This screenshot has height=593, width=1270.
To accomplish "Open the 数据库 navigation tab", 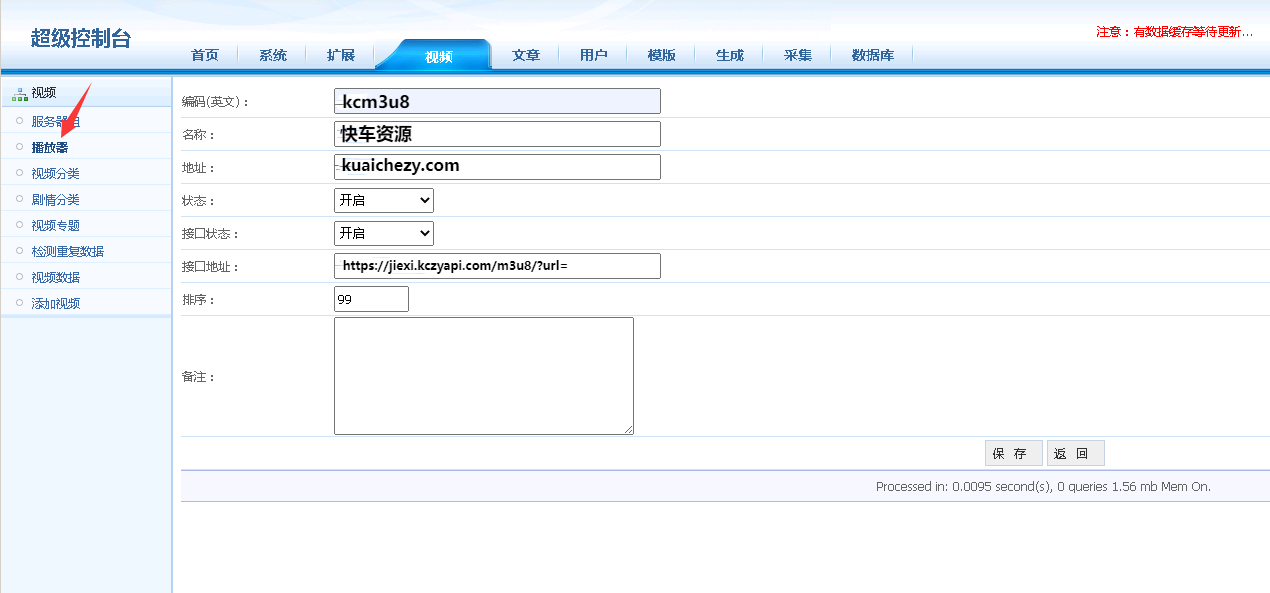I will (872, 55).
